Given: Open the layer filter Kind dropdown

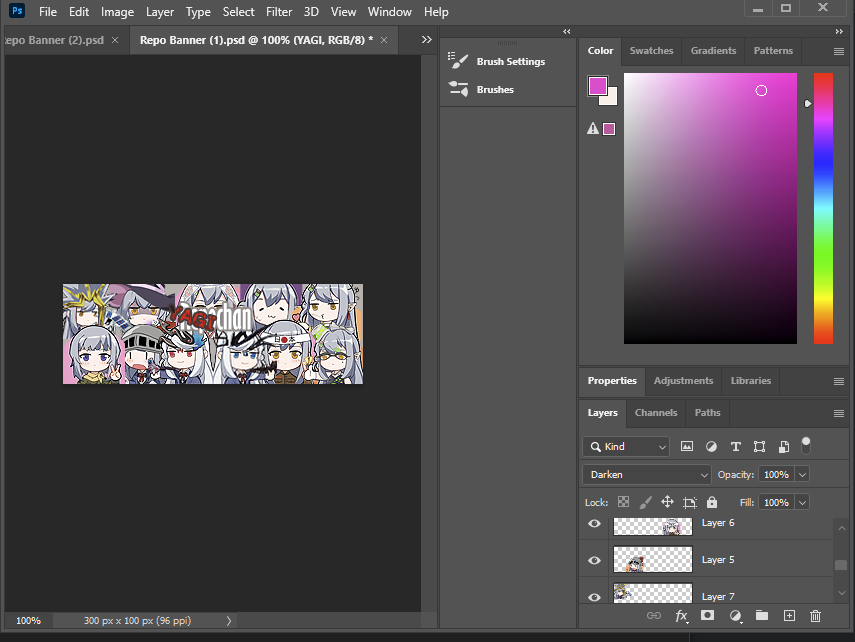Looking at the screenshot, I should click(x=626, y=447).
